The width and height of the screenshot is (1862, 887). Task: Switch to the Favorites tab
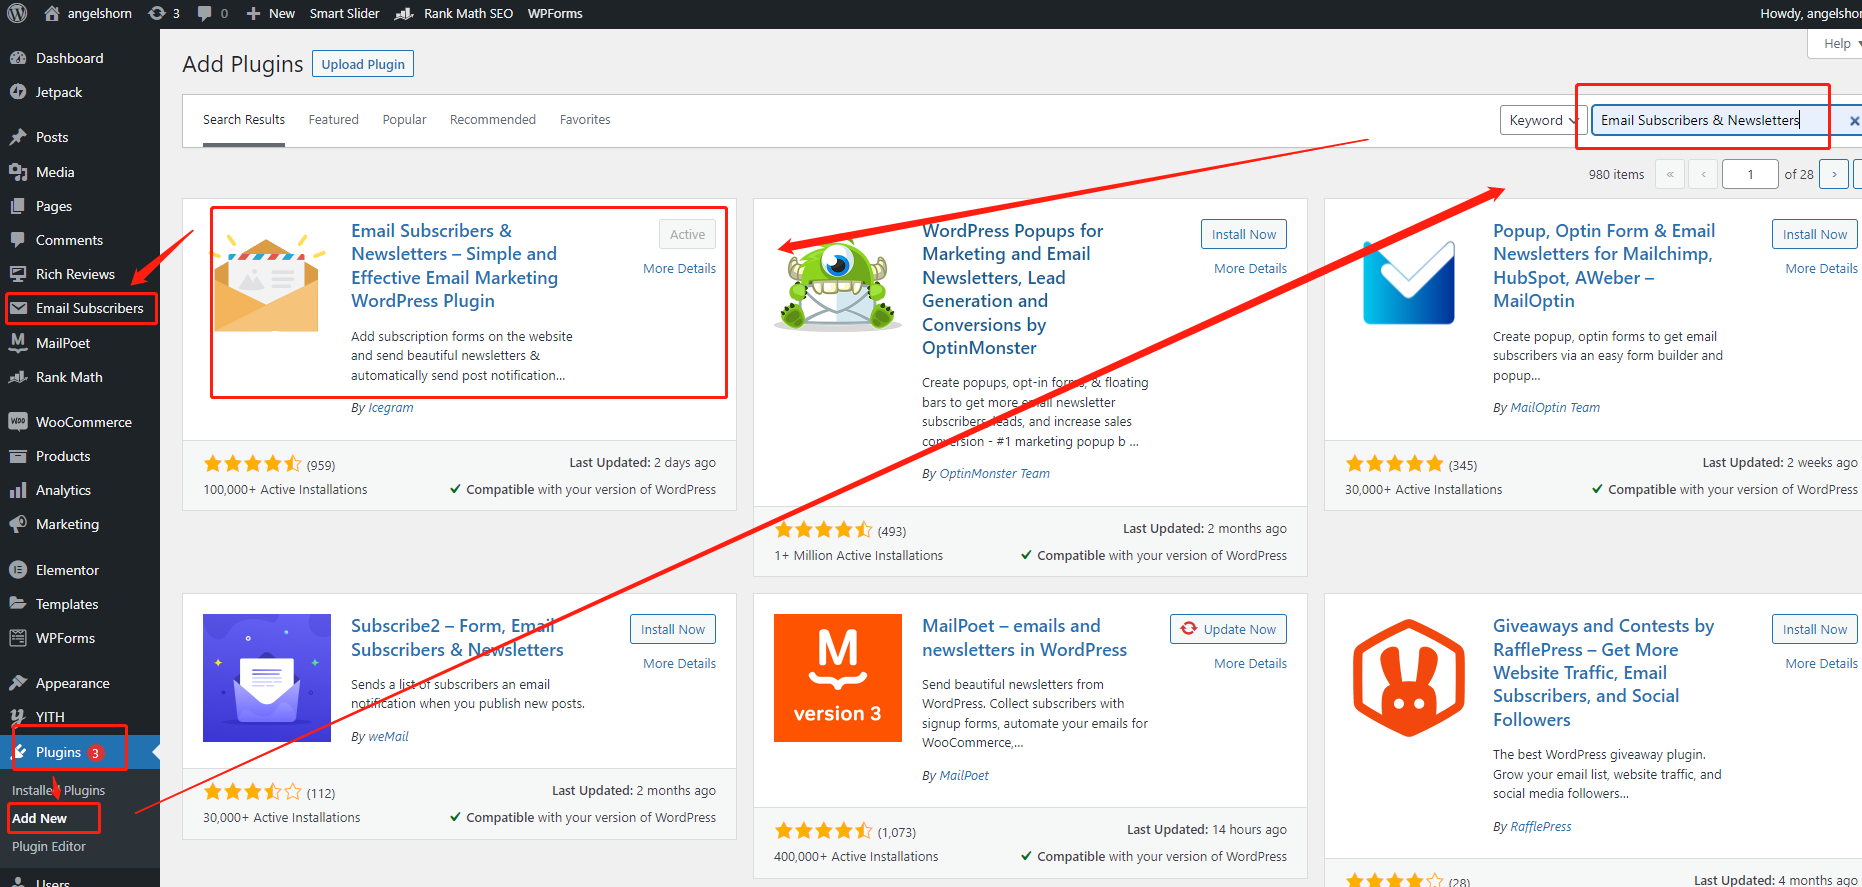pyautogui.click(x=585, y=120)
